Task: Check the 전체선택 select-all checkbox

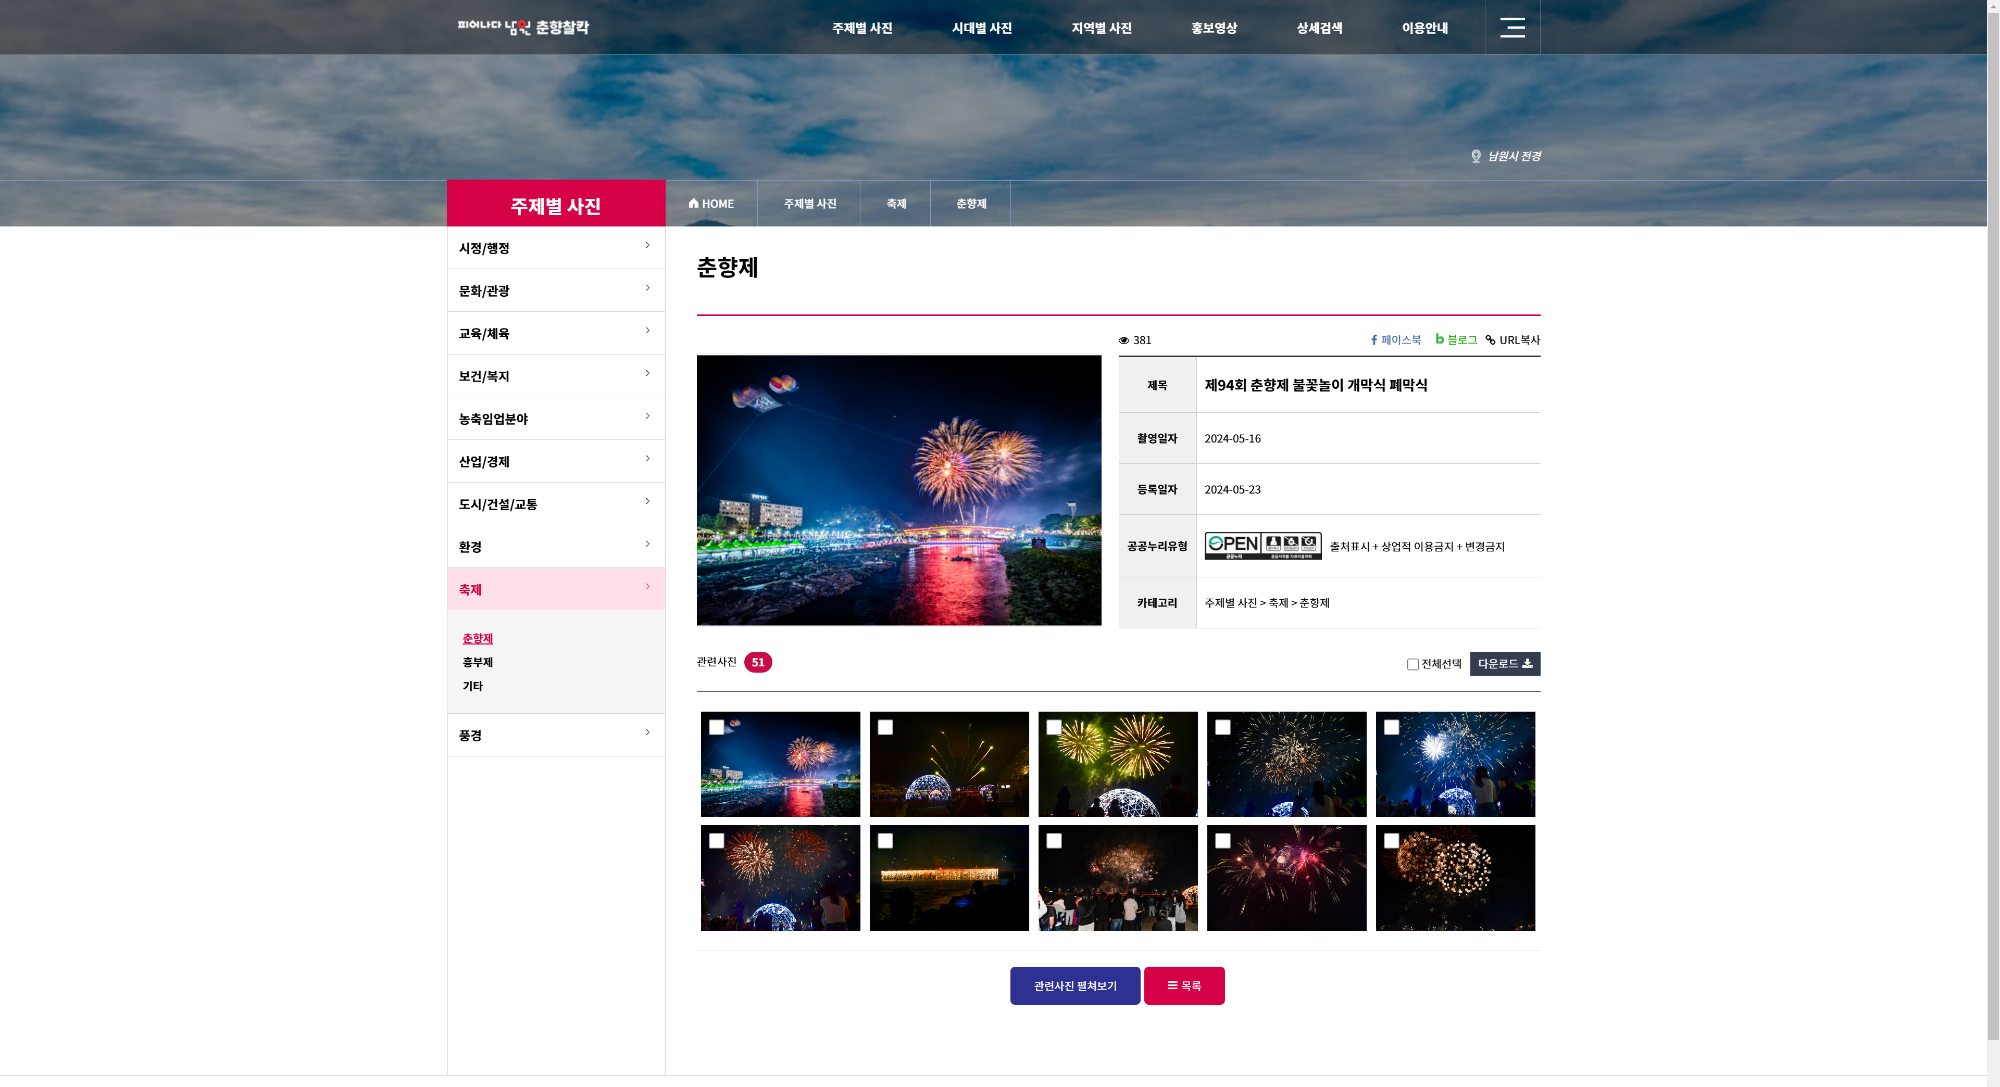Action: (1412, 664)
